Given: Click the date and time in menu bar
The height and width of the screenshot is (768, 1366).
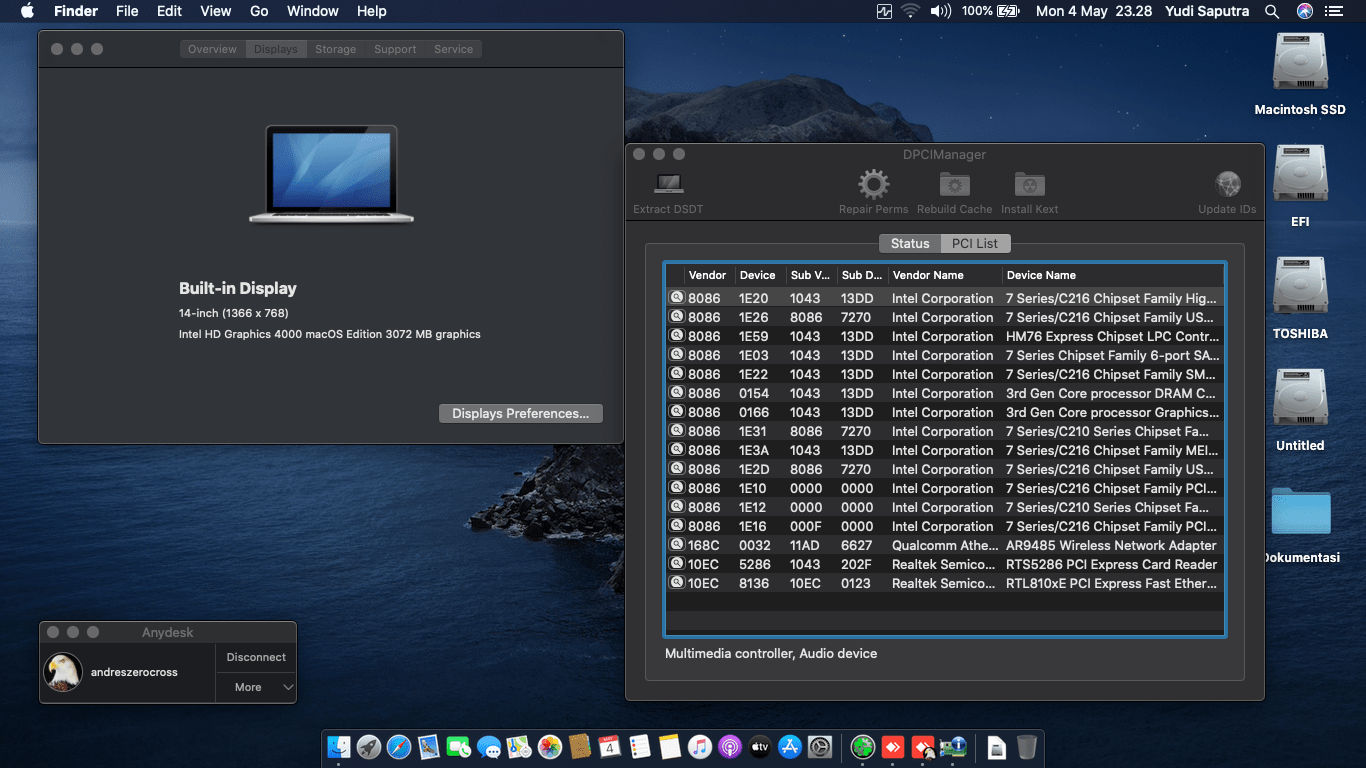Looking at the screenshot, I should (1094, 11).
